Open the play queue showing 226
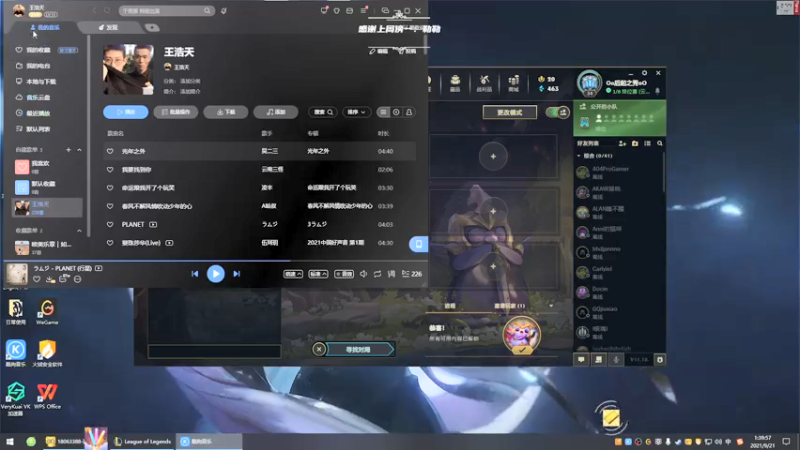Viewport: 800px width, 450px height. [412, 274]
